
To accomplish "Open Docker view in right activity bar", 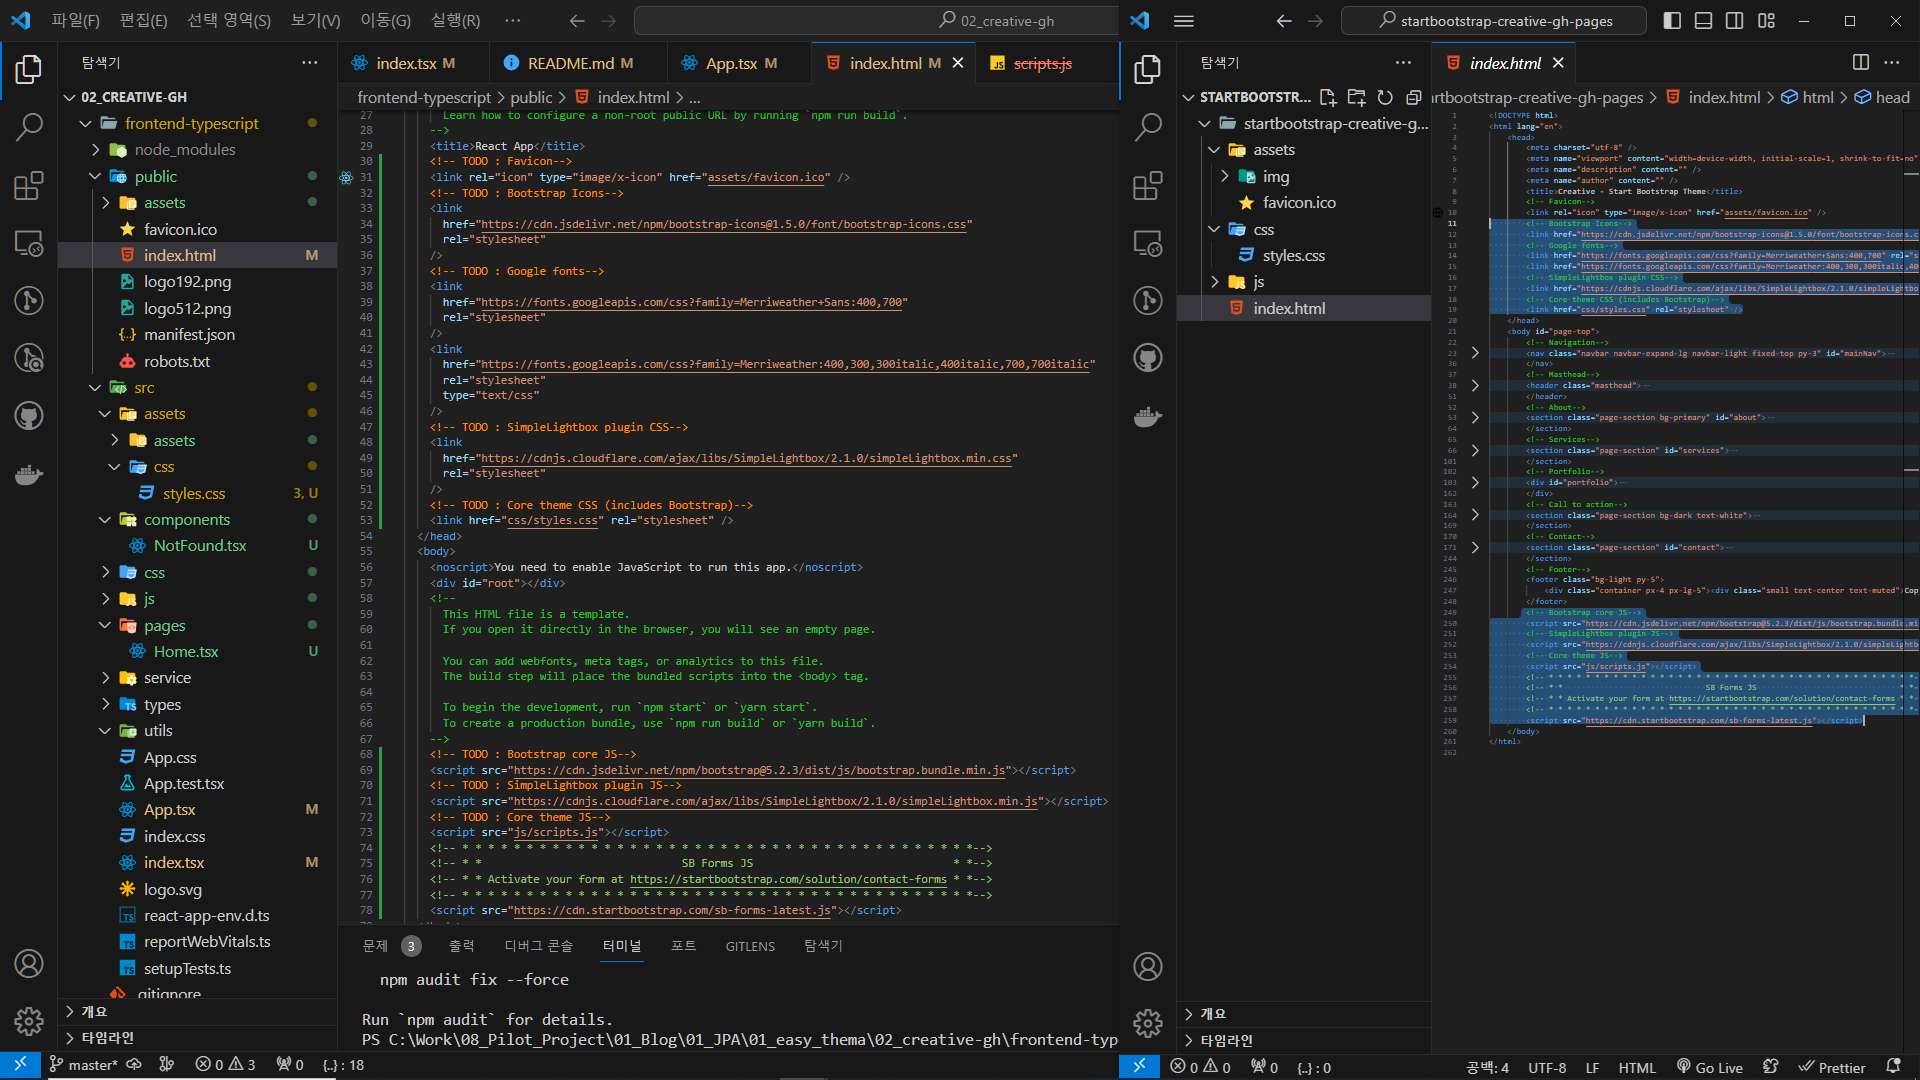I will click(1148, 416).
